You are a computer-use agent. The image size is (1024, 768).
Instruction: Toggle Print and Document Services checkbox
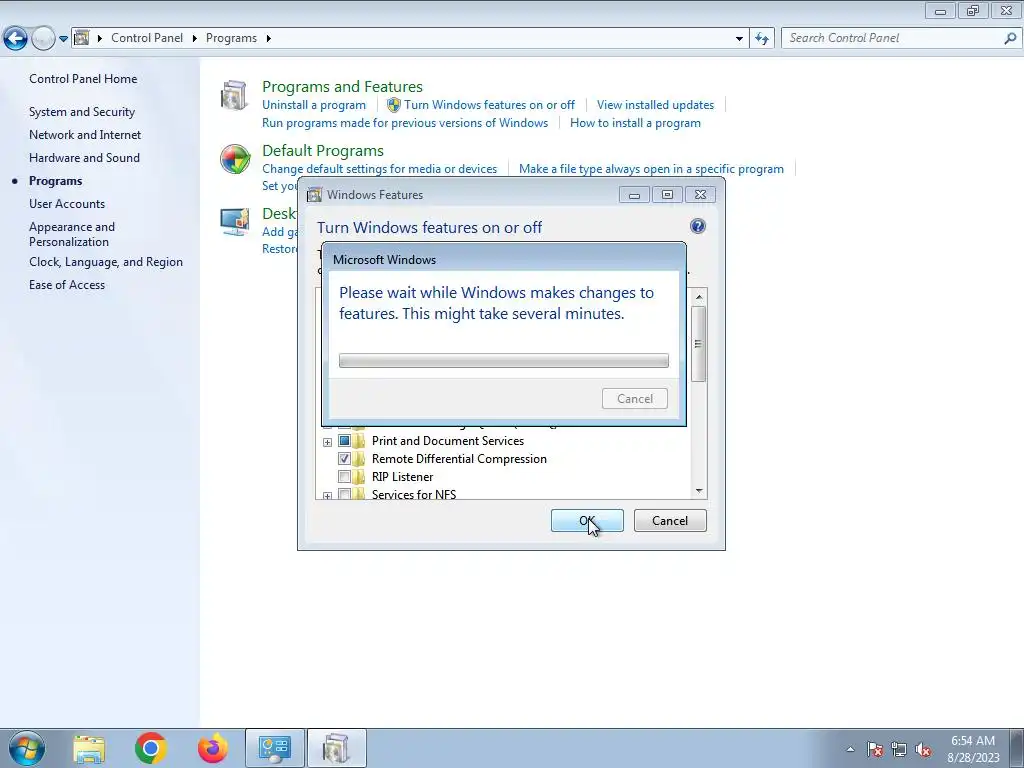click(x=344, y=441)
